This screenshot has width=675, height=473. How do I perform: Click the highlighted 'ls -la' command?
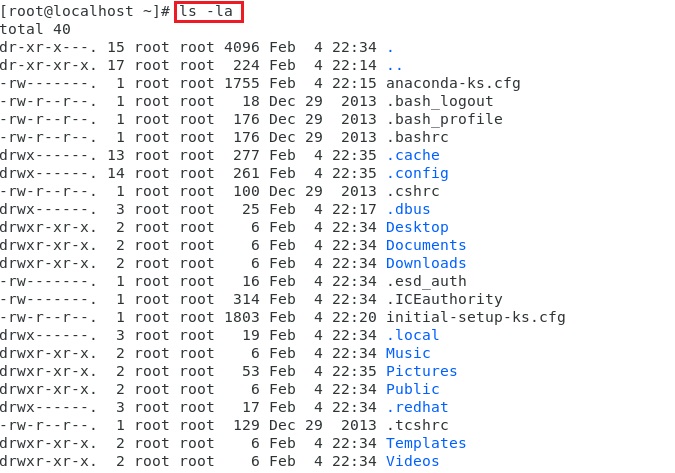pyautogui.click(x=209, y=12)
